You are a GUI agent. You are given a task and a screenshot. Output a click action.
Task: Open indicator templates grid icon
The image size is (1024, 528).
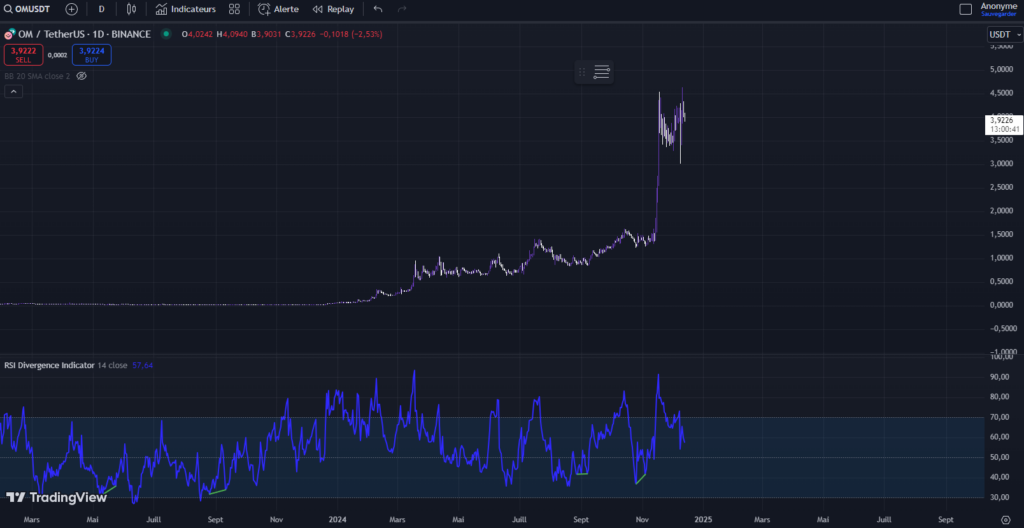tap(234, 9)
